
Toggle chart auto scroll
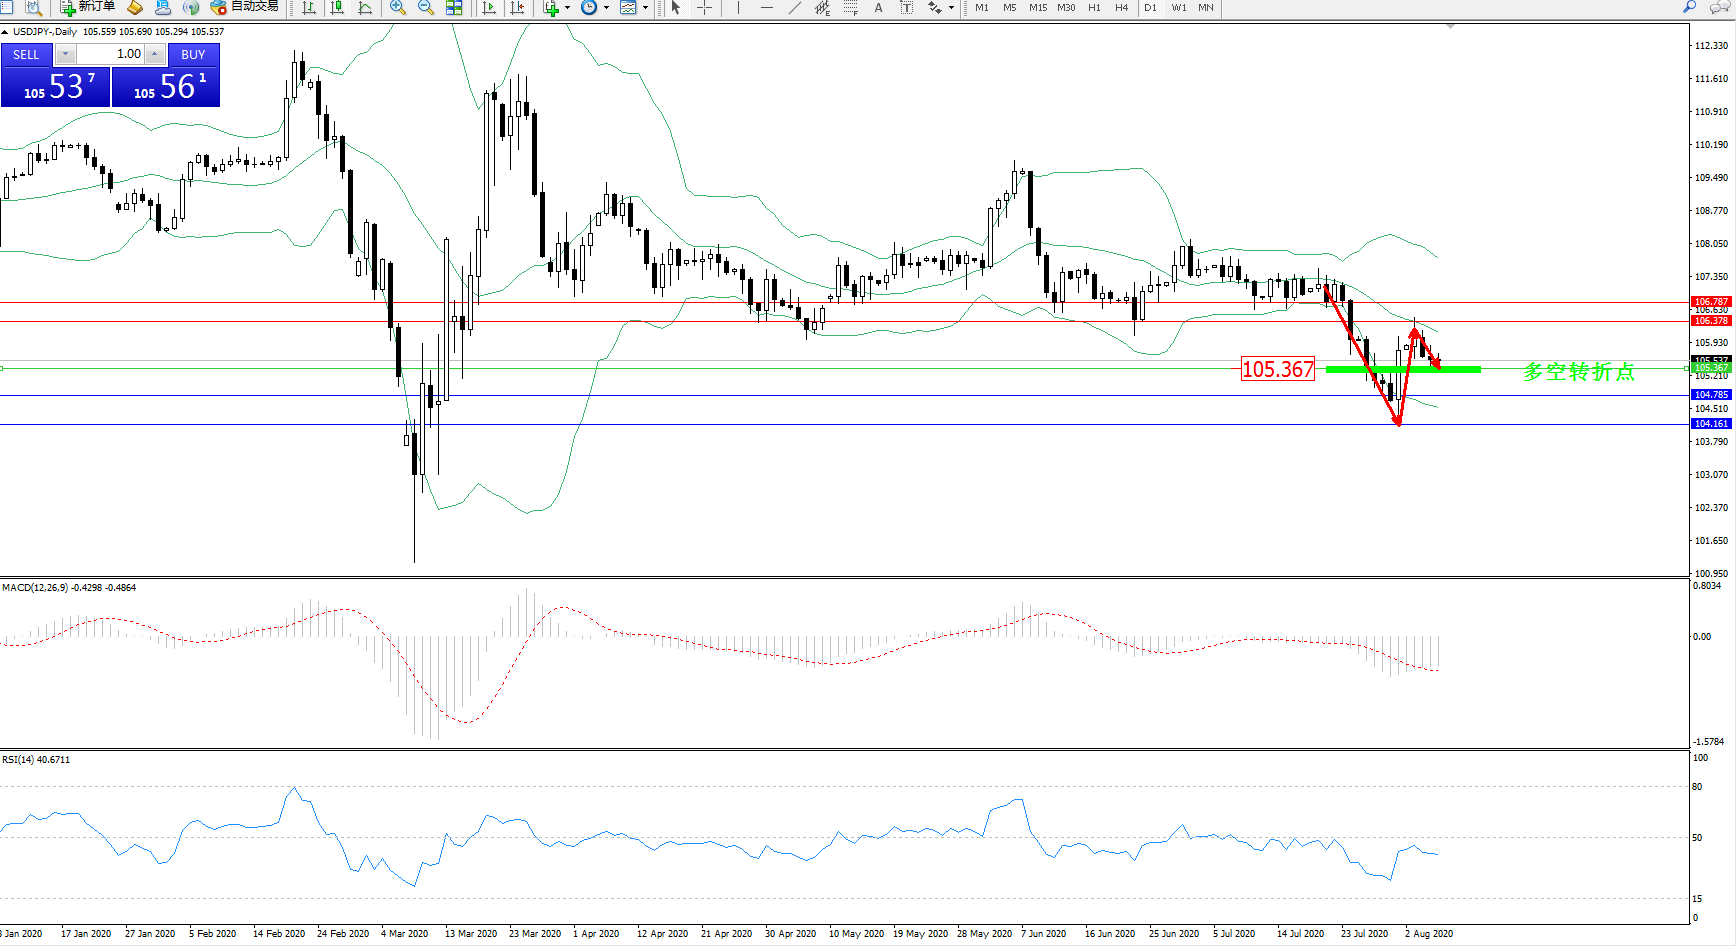click(489, 8)
